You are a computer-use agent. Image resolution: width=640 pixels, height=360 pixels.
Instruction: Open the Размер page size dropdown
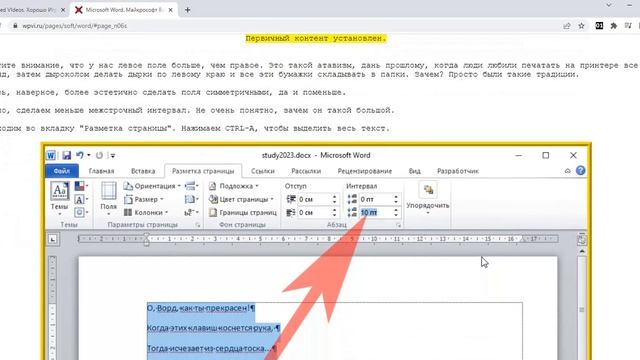click(144, 200)
